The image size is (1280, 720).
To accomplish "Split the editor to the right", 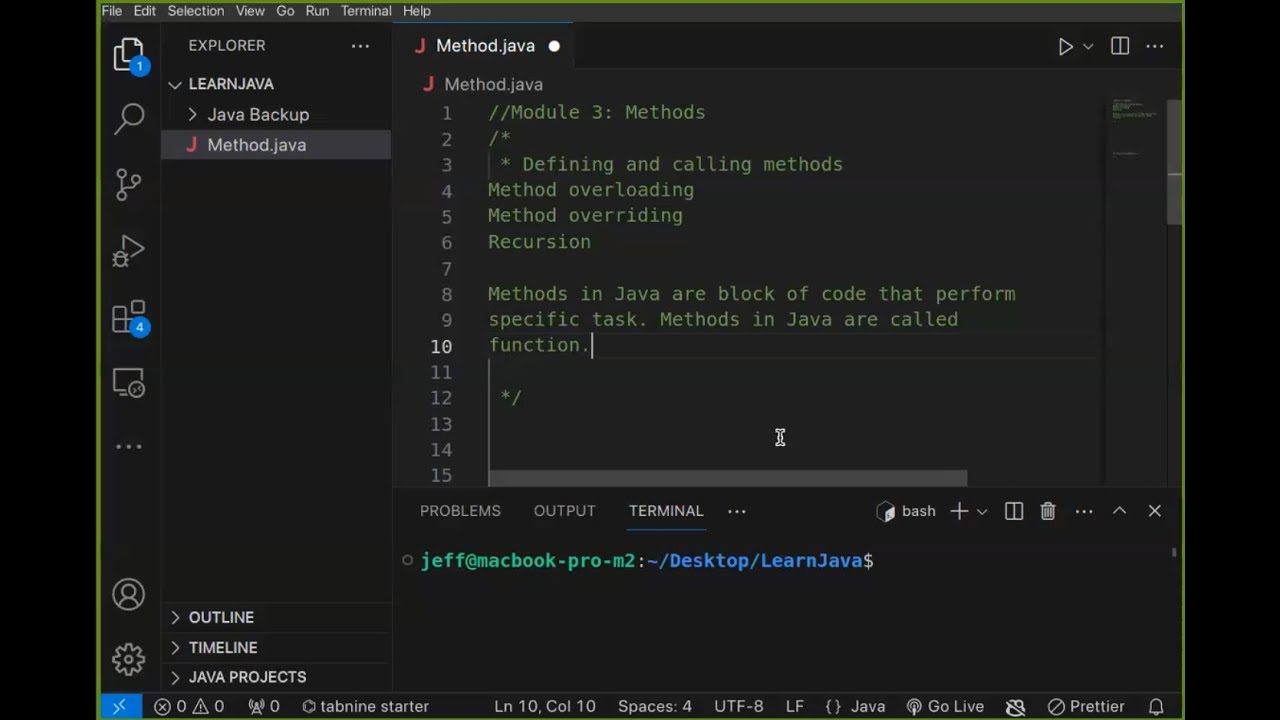I will [1120, 46].
